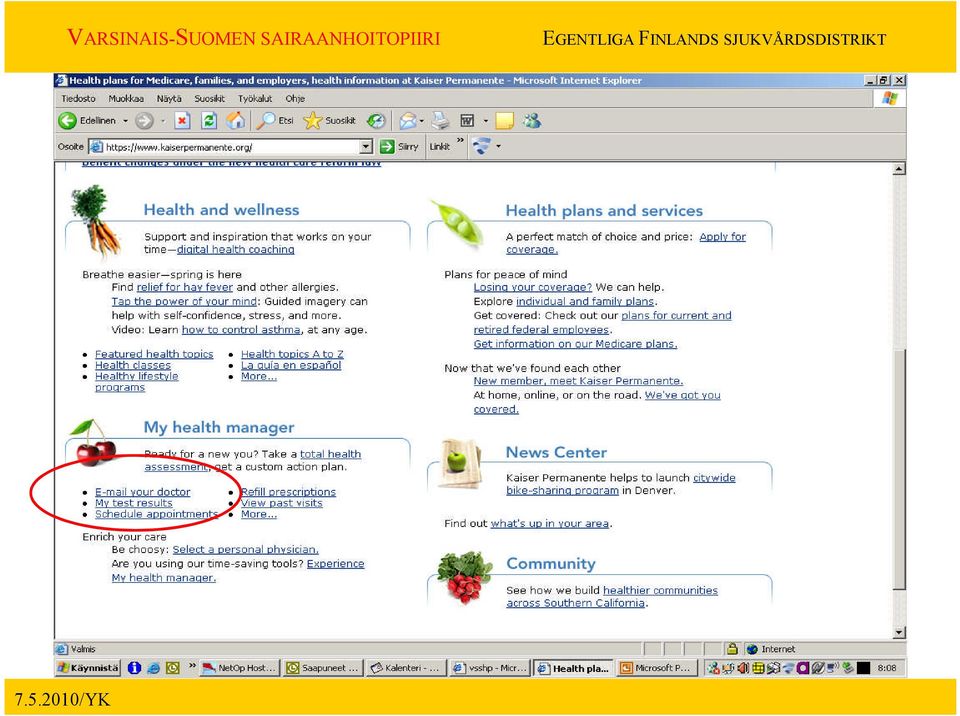Open the Käynnistä start button
The width and height of the screenshot is (960, 716).
(89, 668)
